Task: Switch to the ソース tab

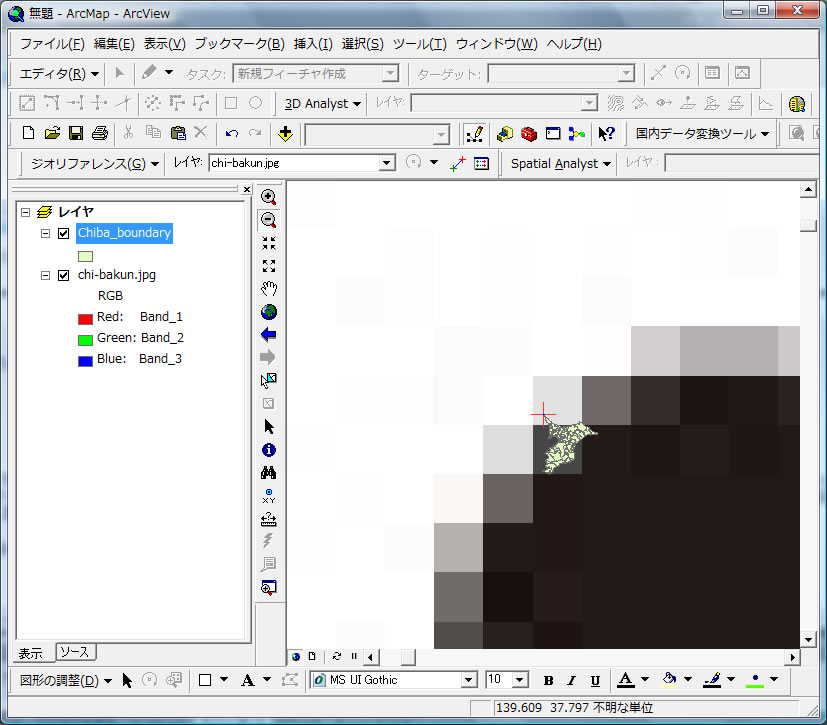Action: 74,652
